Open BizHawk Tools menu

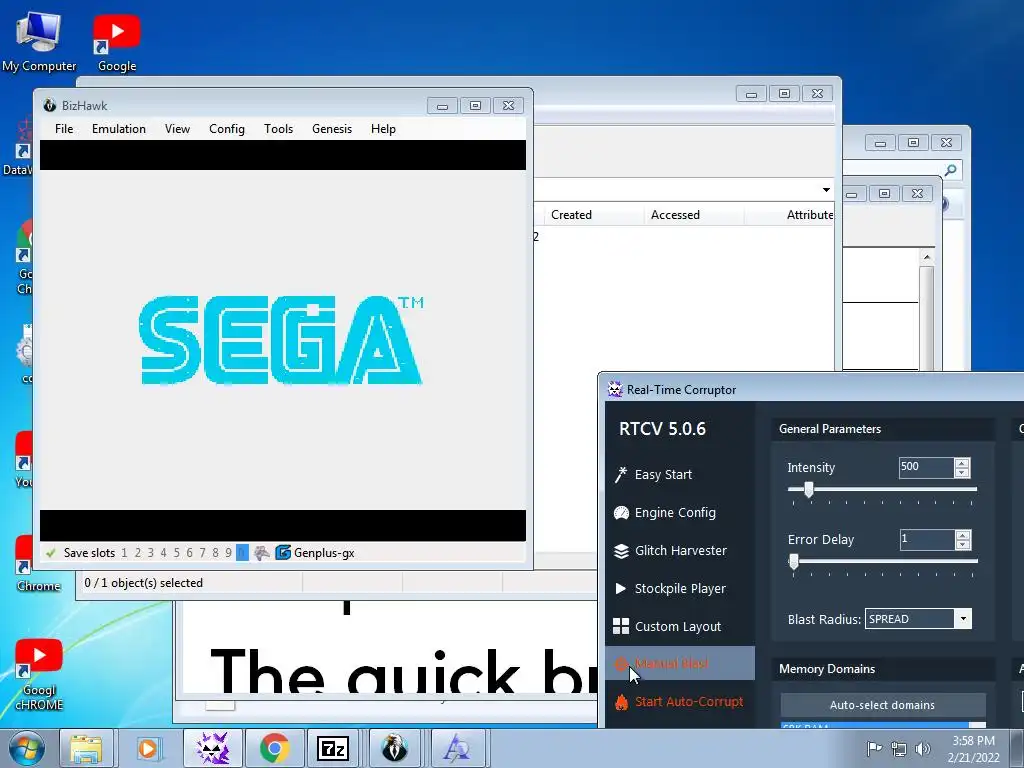pyautogui.click(x=278, y=129)
